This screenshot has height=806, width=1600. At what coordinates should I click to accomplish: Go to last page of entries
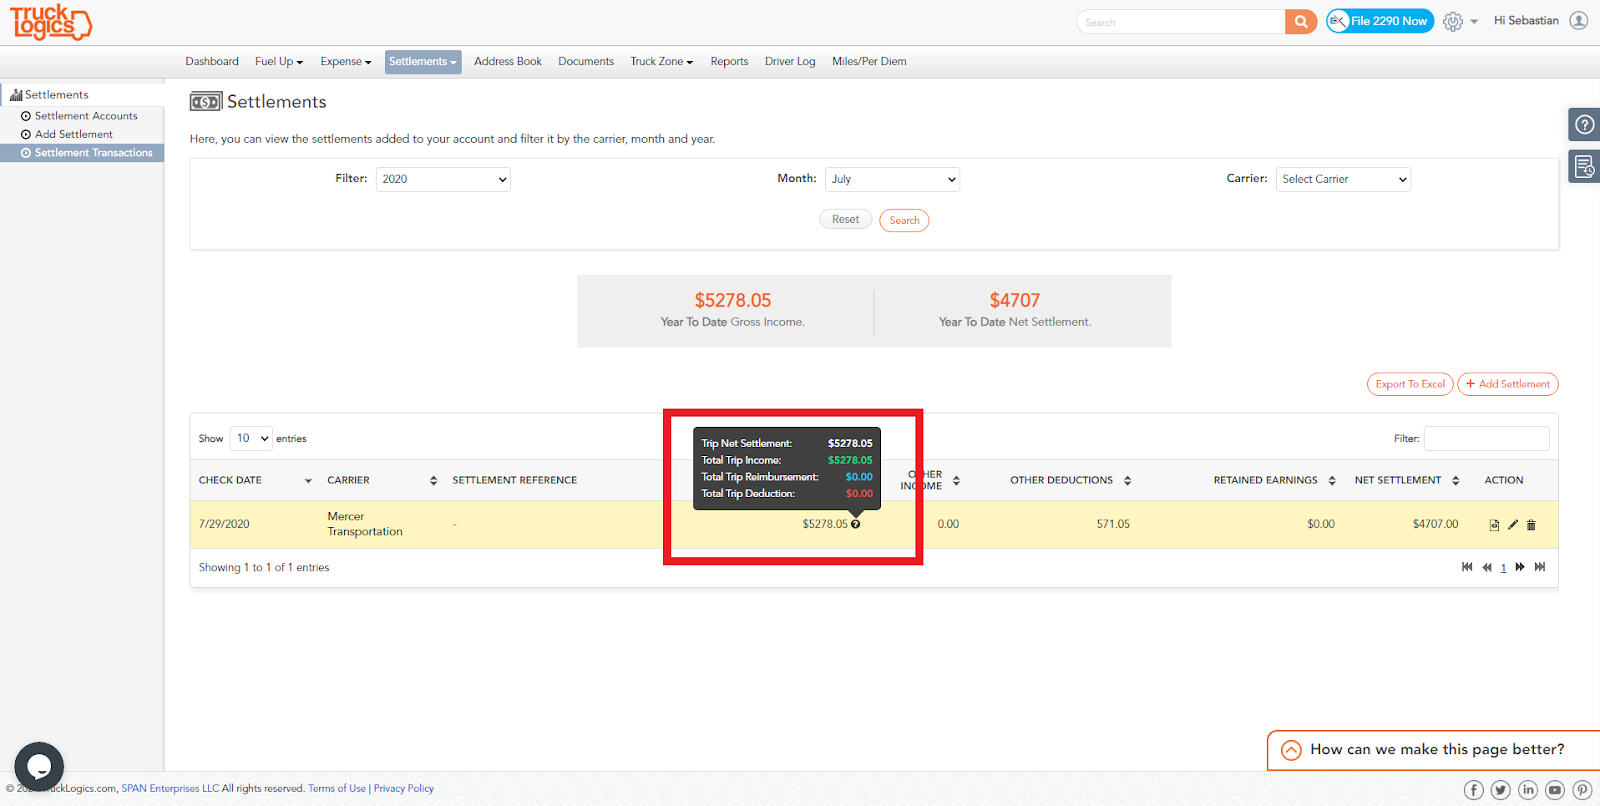1540,567
